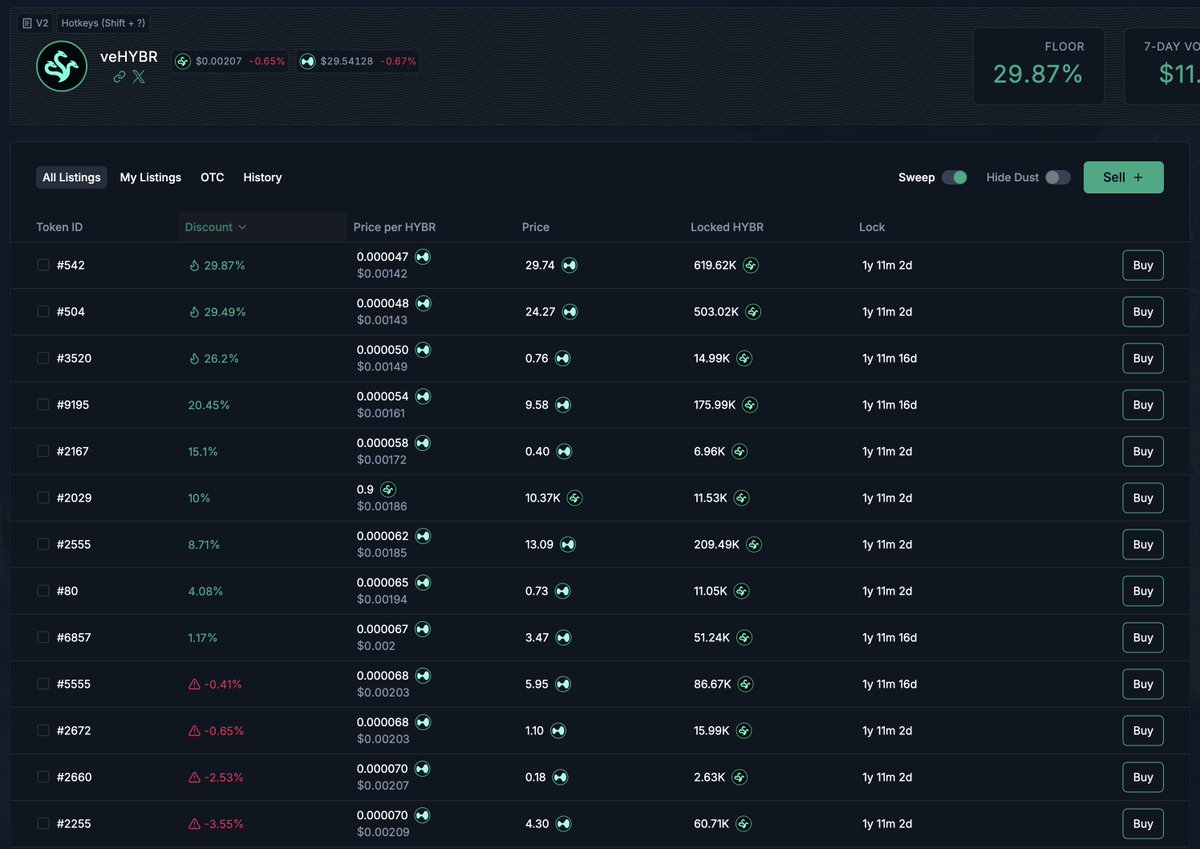
Task: Click the flame icon next to 29.87% discount
Action: point(195,265)
